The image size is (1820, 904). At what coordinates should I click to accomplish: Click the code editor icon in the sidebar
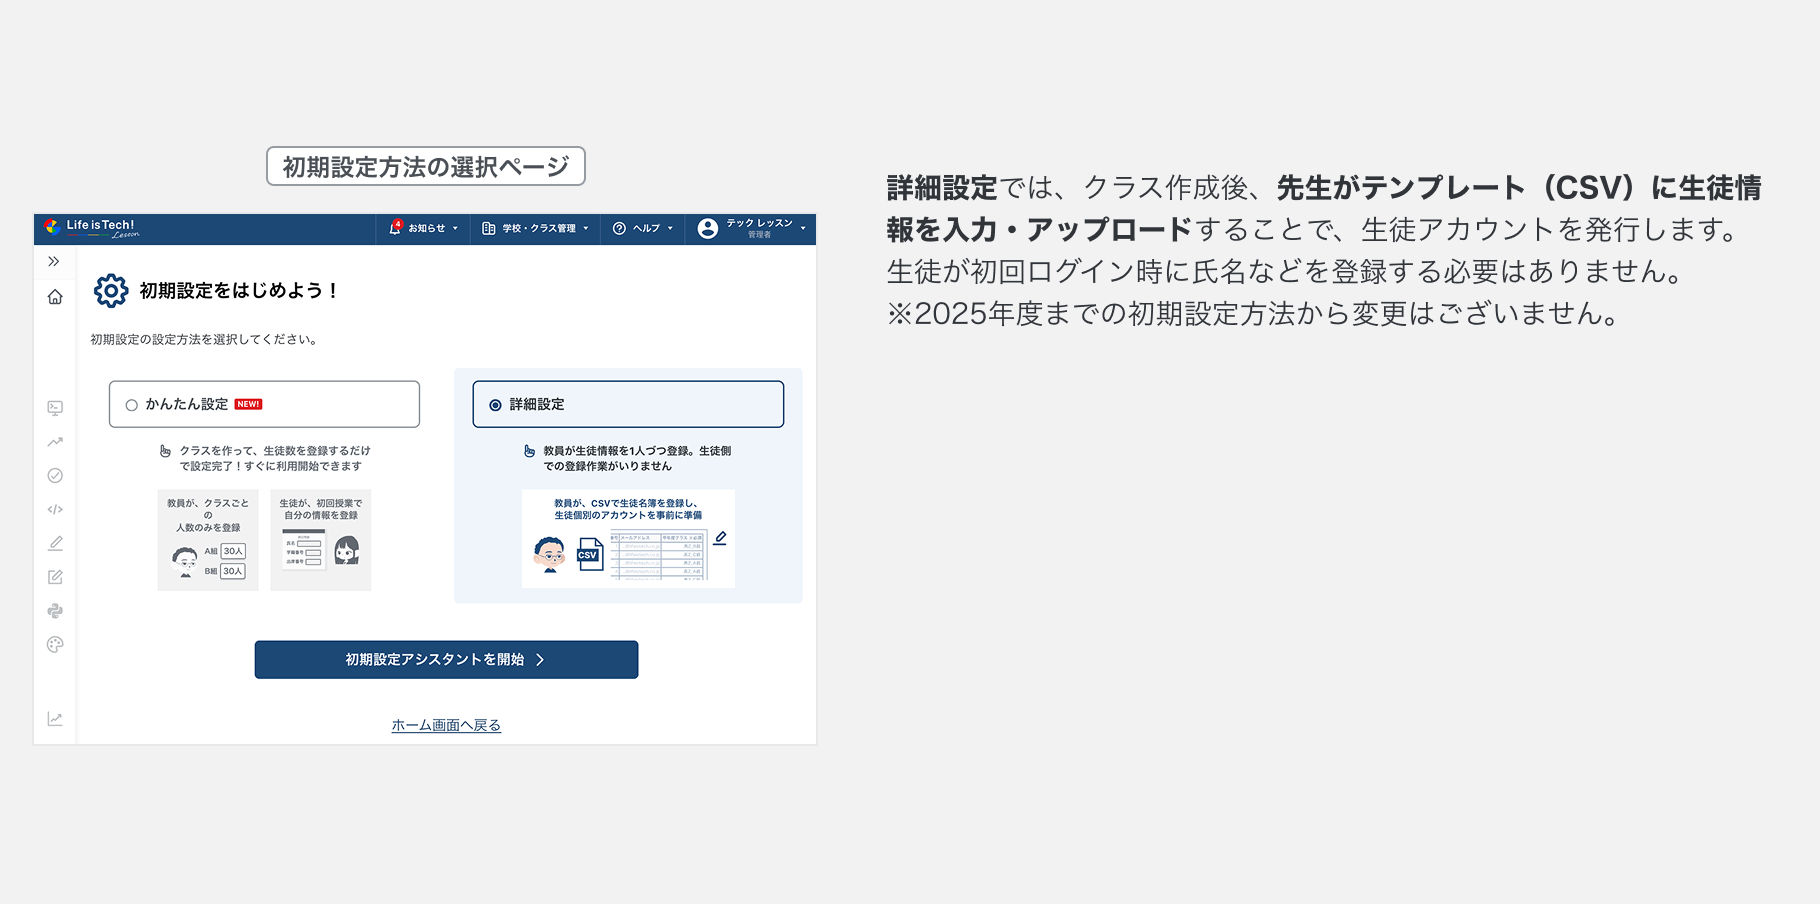(54, 509)
